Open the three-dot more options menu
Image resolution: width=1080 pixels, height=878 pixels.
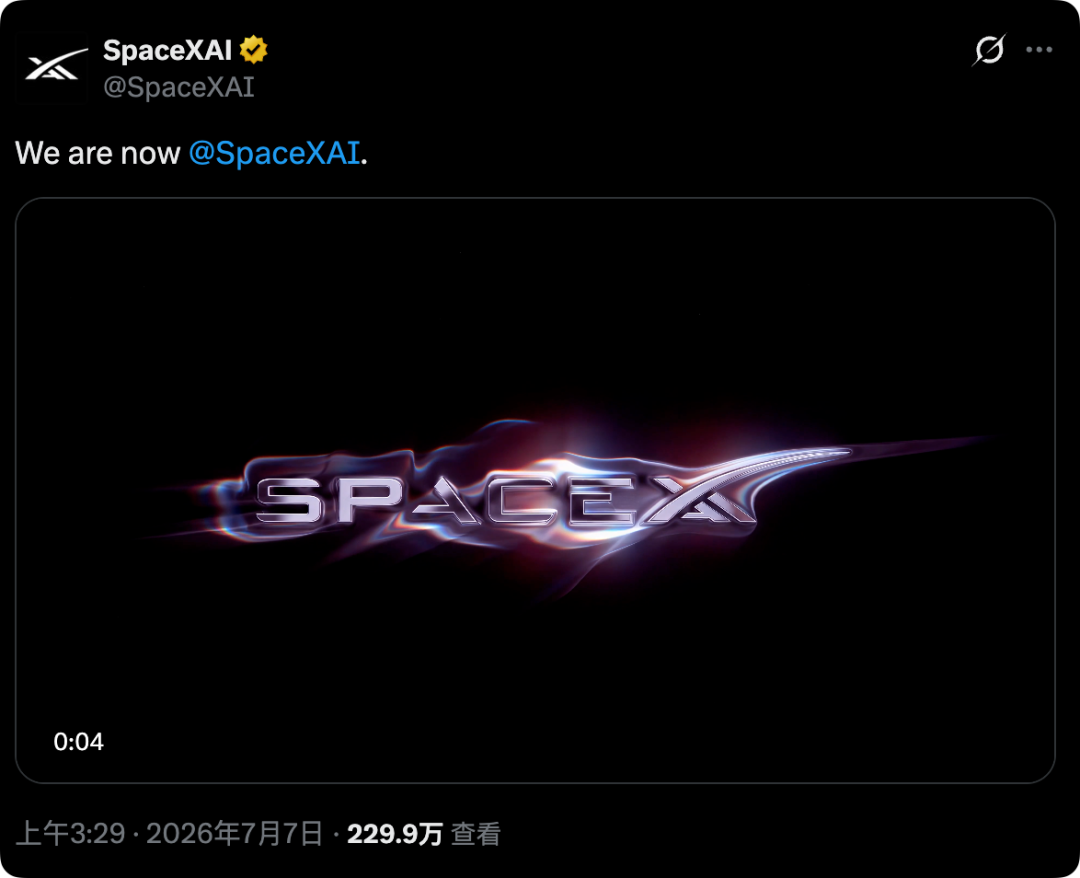(x=1039, y=50)
